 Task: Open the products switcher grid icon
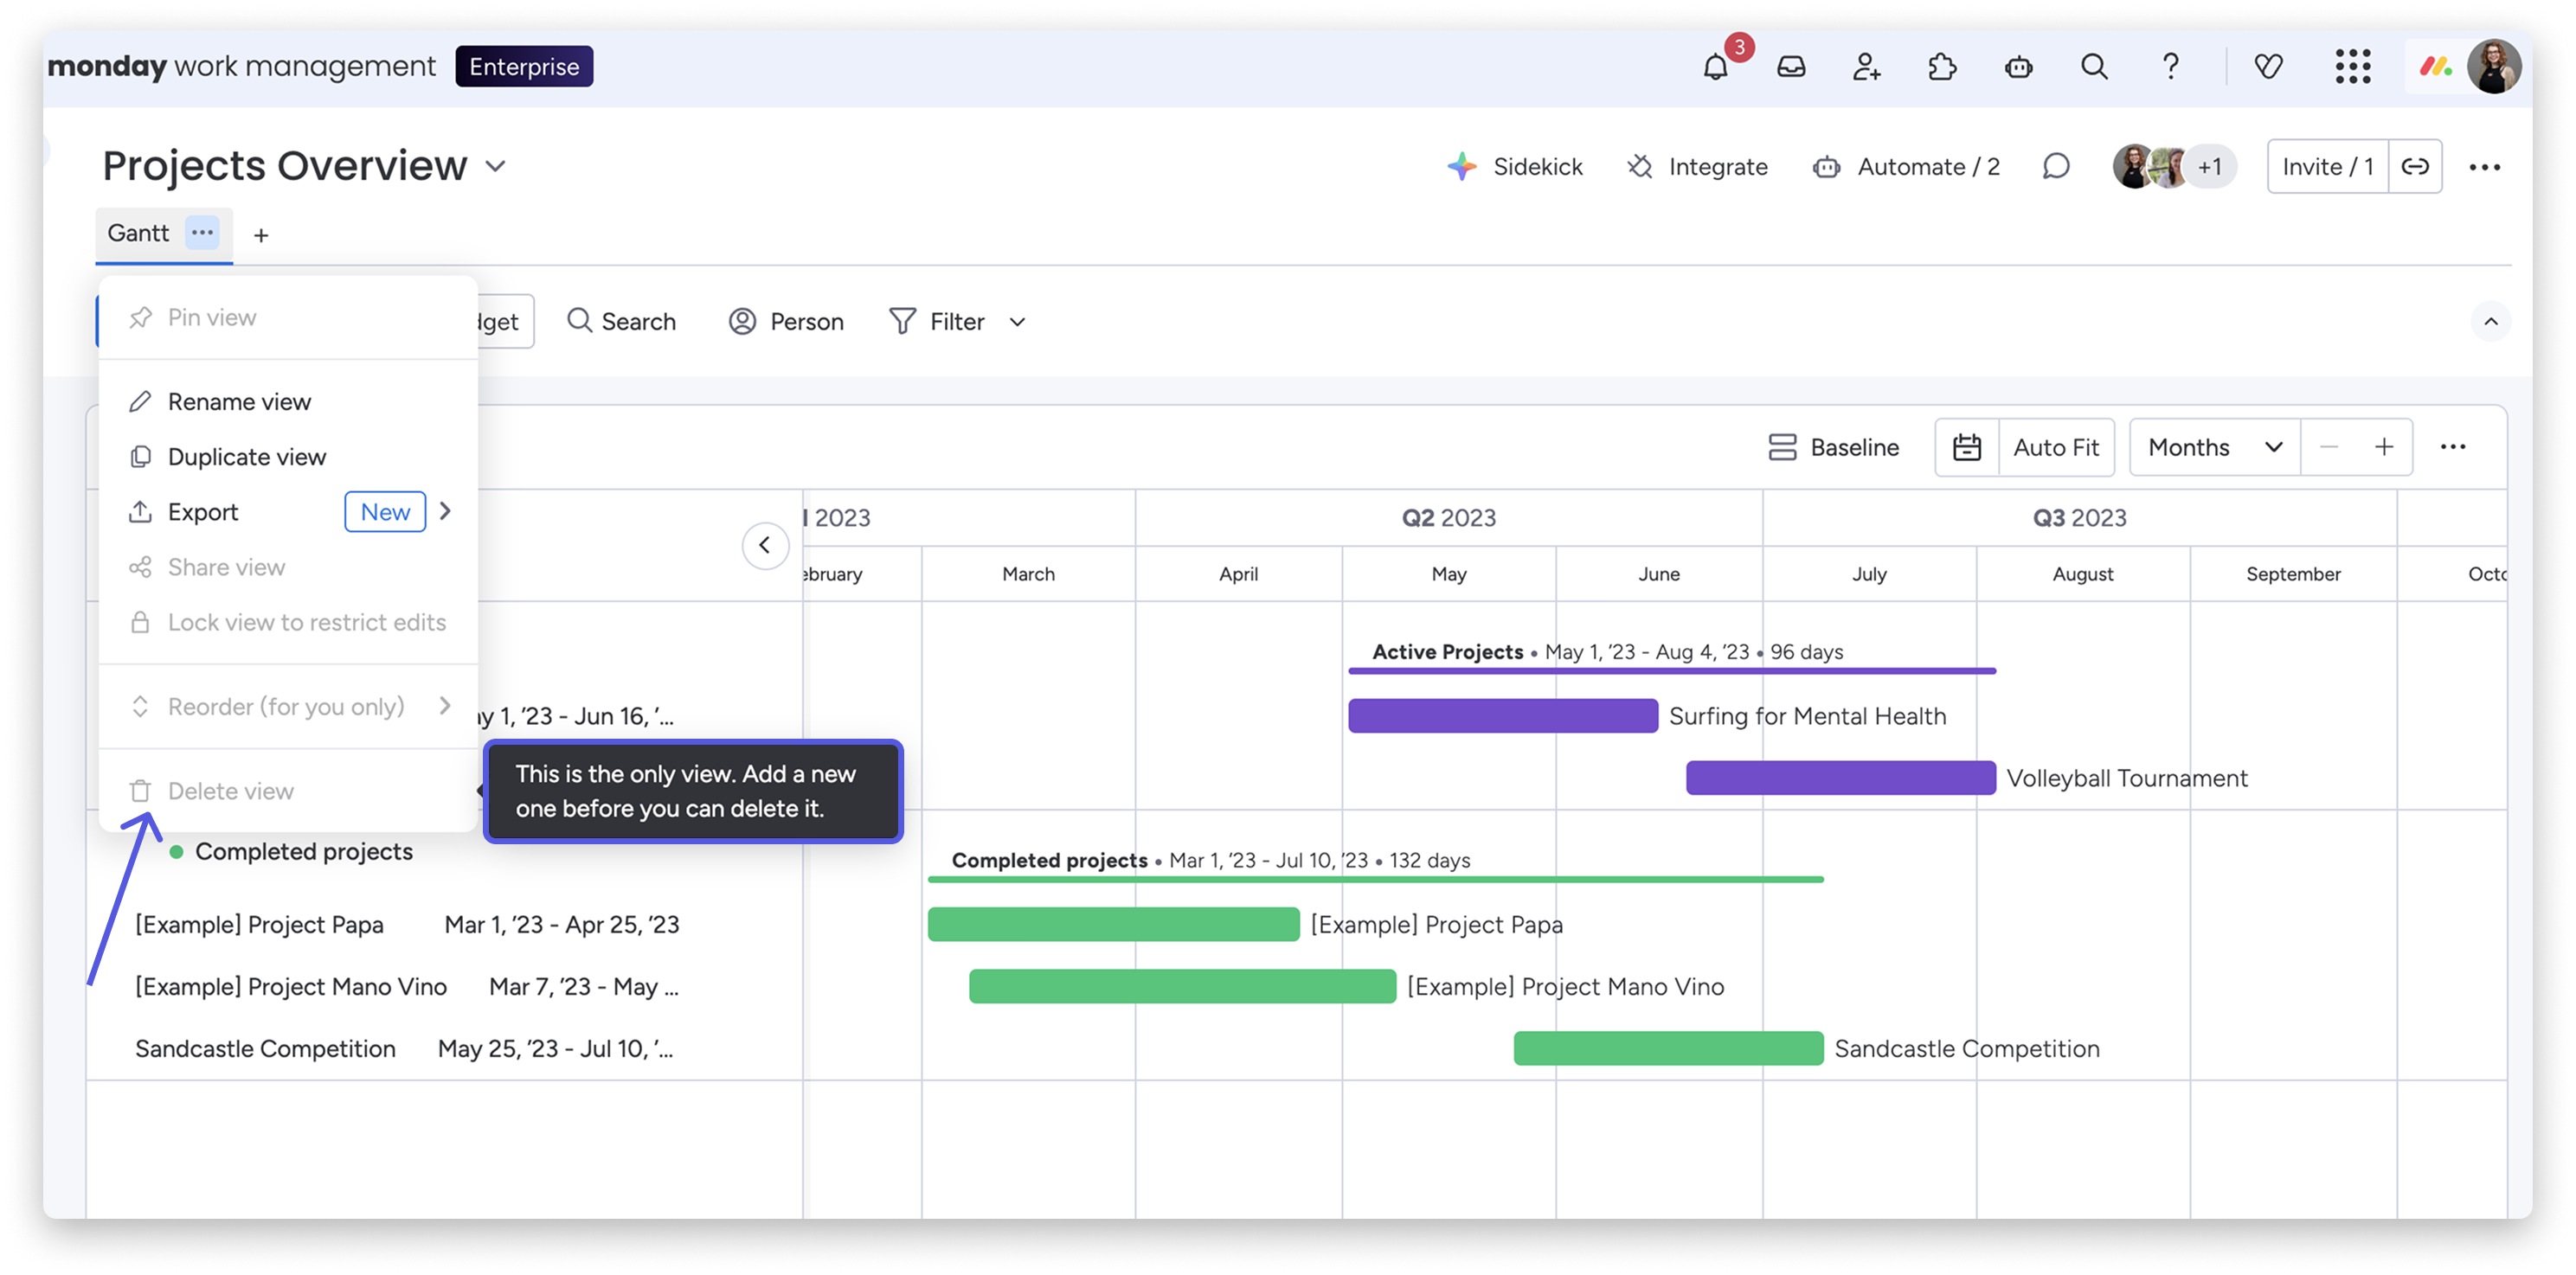(x=2352, y=67)
